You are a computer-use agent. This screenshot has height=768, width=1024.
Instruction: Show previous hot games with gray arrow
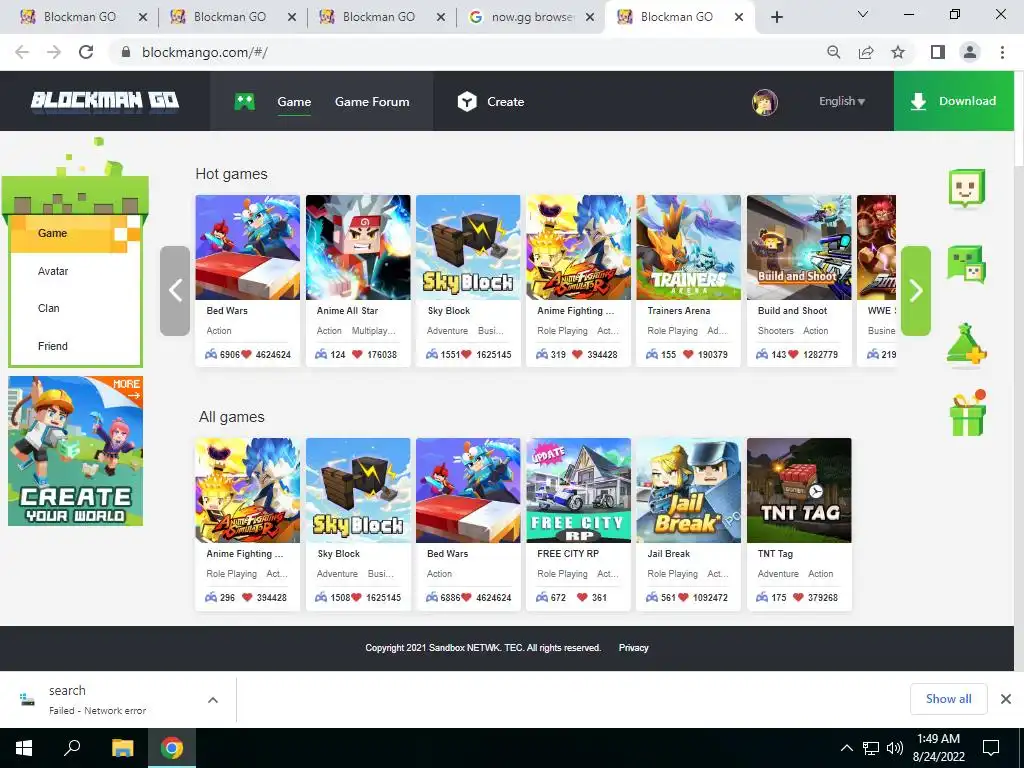[x=175, y=291]
